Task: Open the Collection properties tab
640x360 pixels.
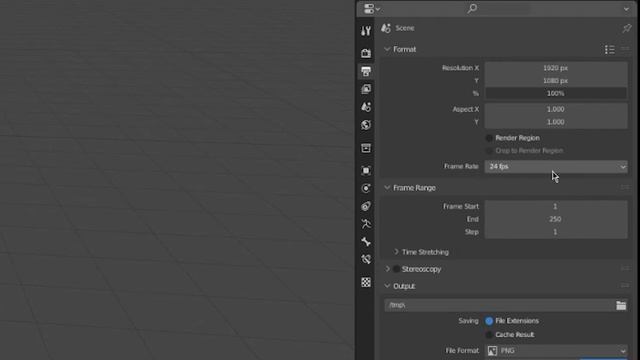Action: coord(366,148)
